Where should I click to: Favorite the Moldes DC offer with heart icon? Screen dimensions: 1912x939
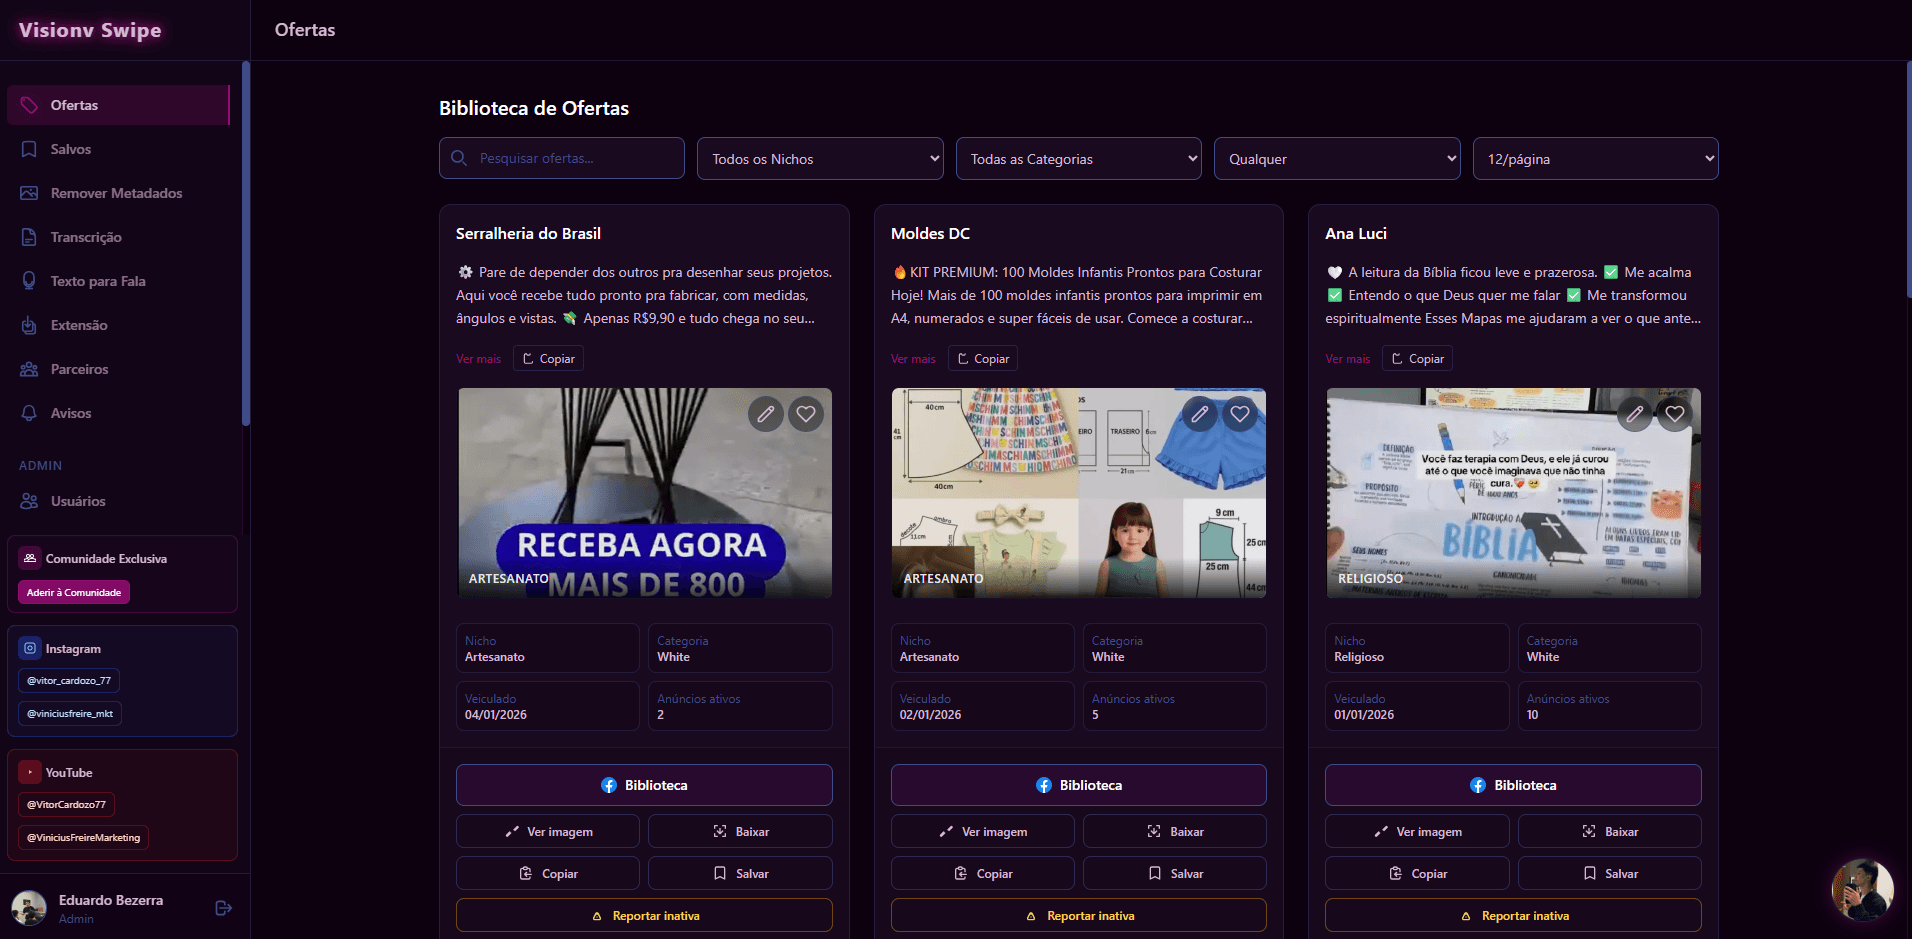pos(1240,413)
